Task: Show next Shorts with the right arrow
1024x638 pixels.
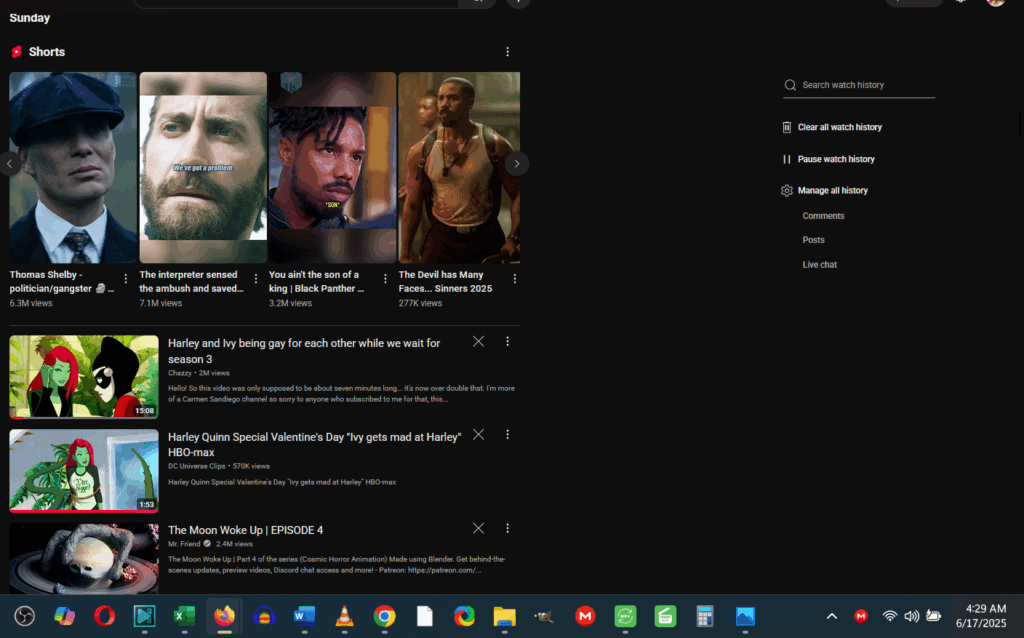Action: pos(517,164)
